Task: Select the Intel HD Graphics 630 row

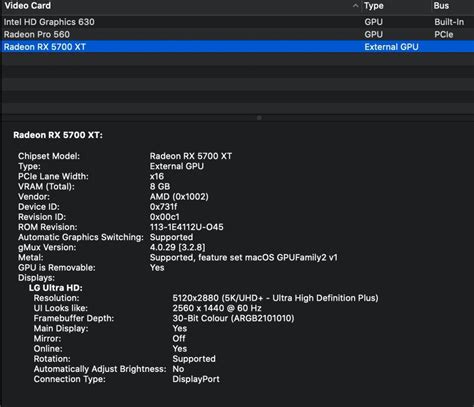Action: coord(237,22)
